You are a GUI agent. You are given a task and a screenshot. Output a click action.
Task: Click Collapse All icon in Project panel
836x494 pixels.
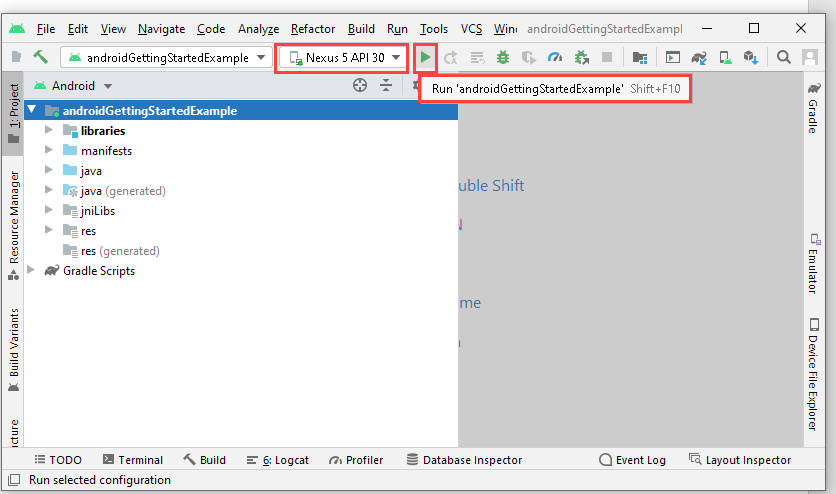386,85
